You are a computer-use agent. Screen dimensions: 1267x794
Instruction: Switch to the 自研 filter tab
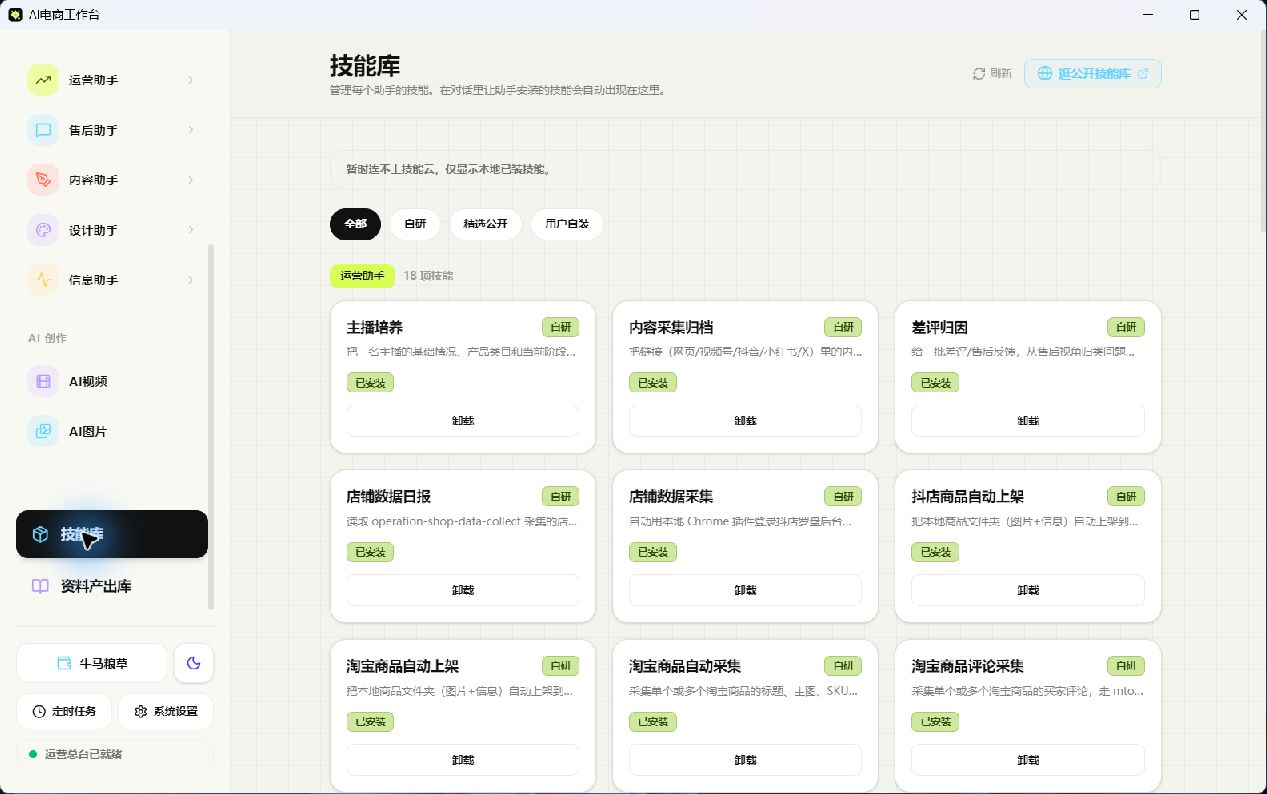point(415,224)
